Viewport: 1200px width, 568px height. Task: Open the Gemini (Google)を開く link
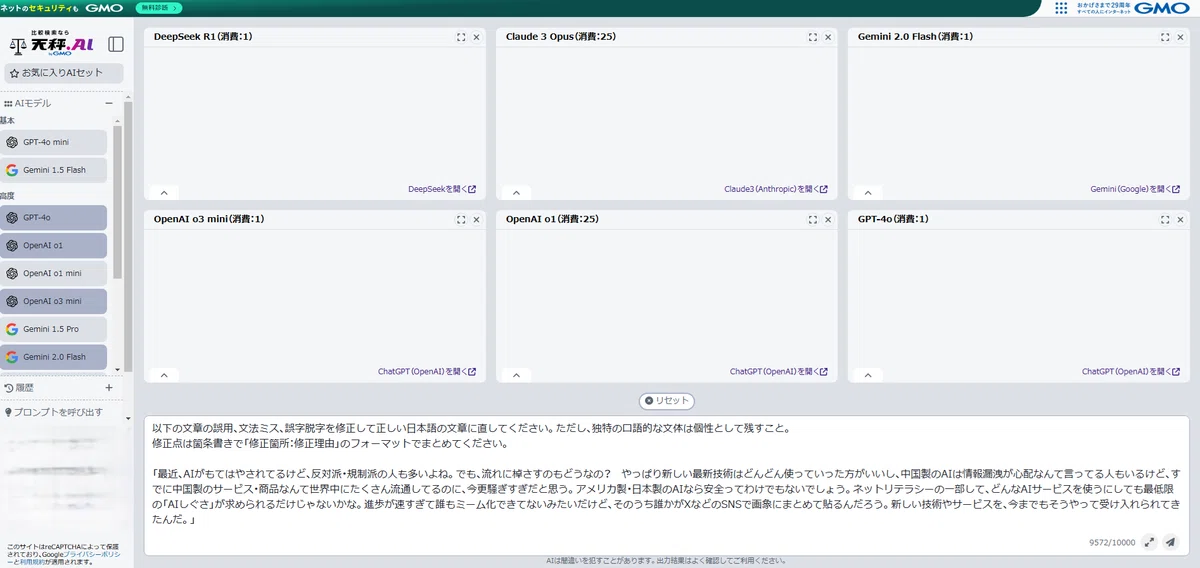pyautogui.click(x=1135, y=189)
